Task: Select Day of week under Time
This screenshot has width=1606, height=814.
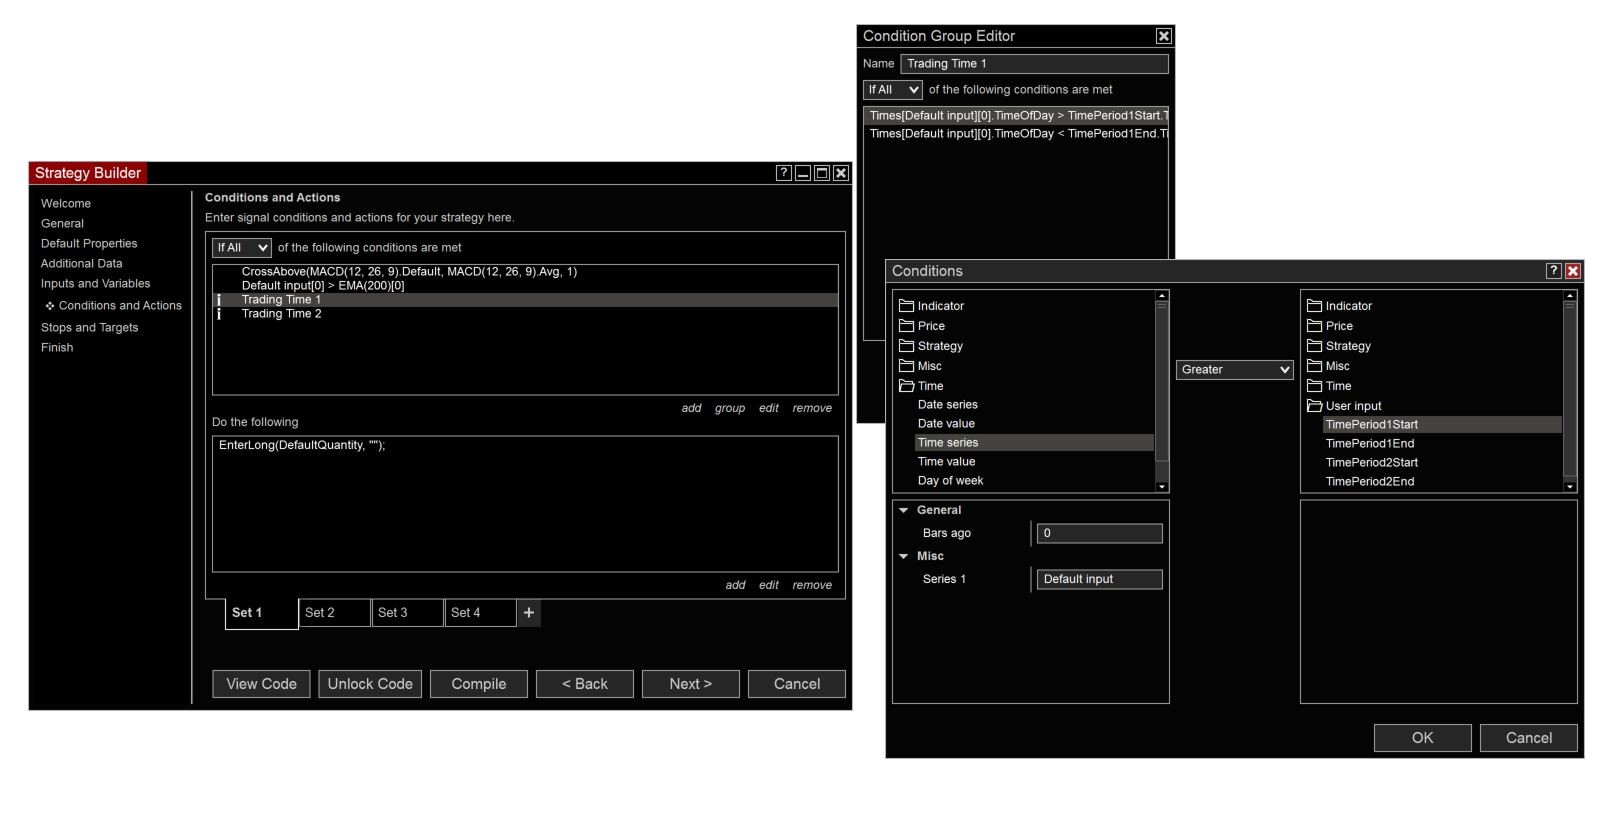Action: [950, 481]
